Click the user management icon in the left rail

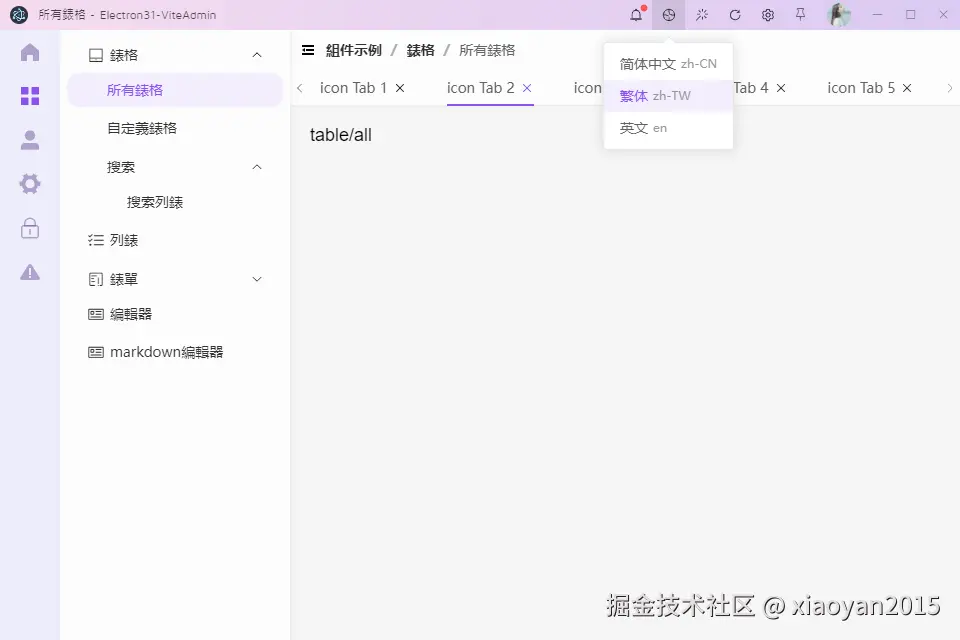pos(30,140)
